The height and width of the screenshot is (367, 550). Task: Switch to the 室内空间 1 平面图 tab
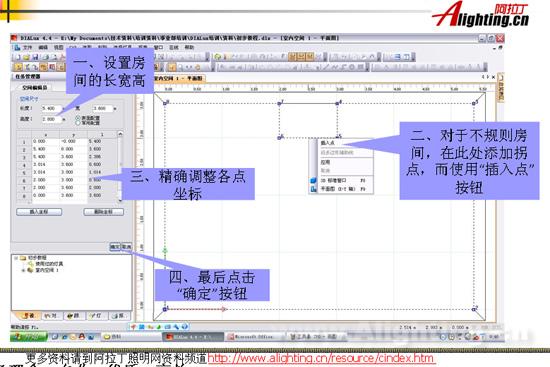[178, 78]
